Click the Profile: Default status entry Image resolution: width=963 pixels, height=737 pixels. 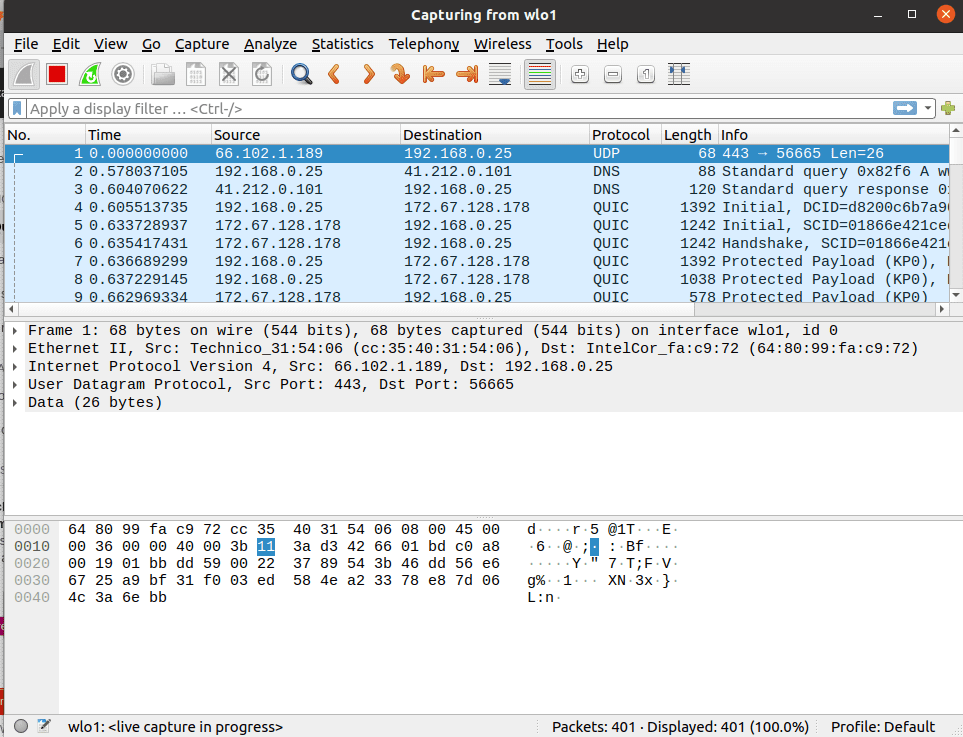coord(883,727)
